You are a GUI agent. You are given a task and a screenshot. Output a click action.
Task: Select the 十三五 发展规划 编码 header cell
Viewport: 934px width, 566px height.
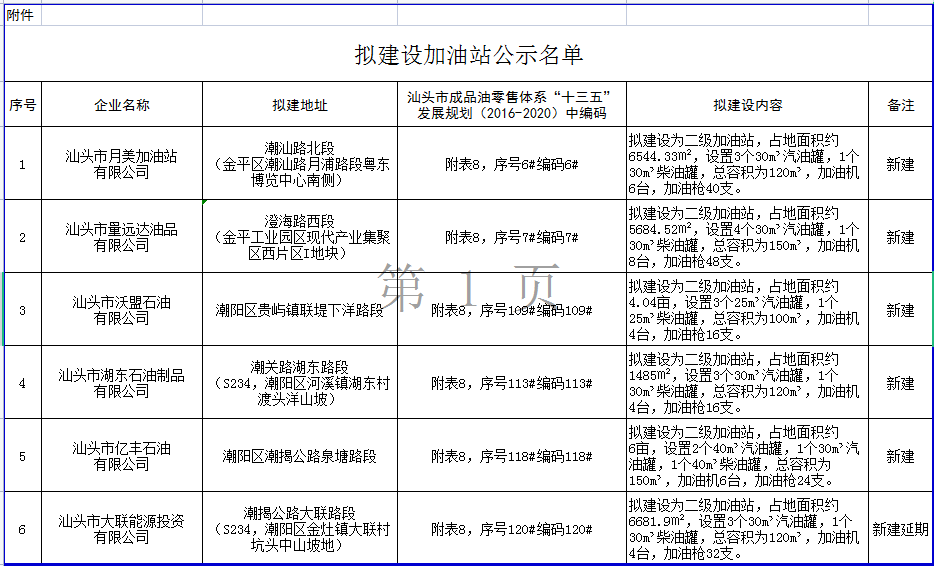tap(512, 105)
